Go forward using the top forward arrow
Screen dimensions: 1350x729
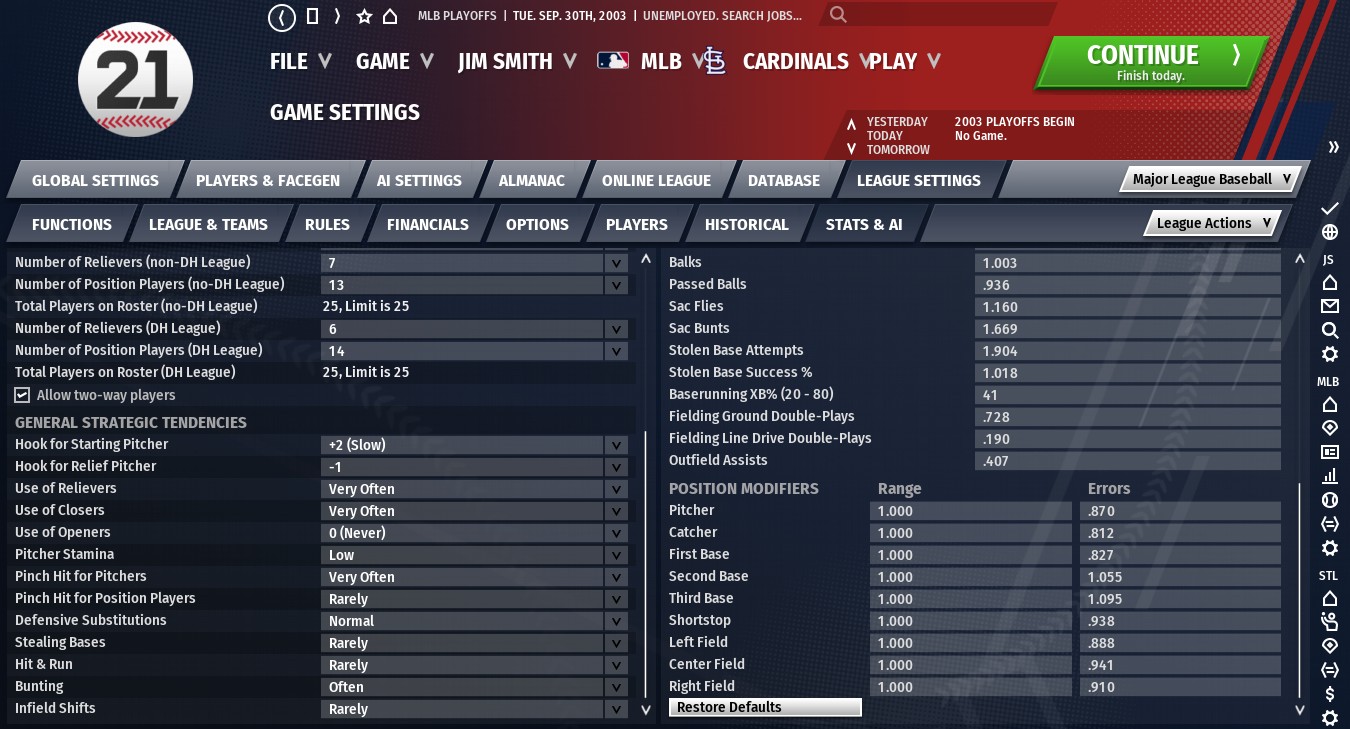338,17
